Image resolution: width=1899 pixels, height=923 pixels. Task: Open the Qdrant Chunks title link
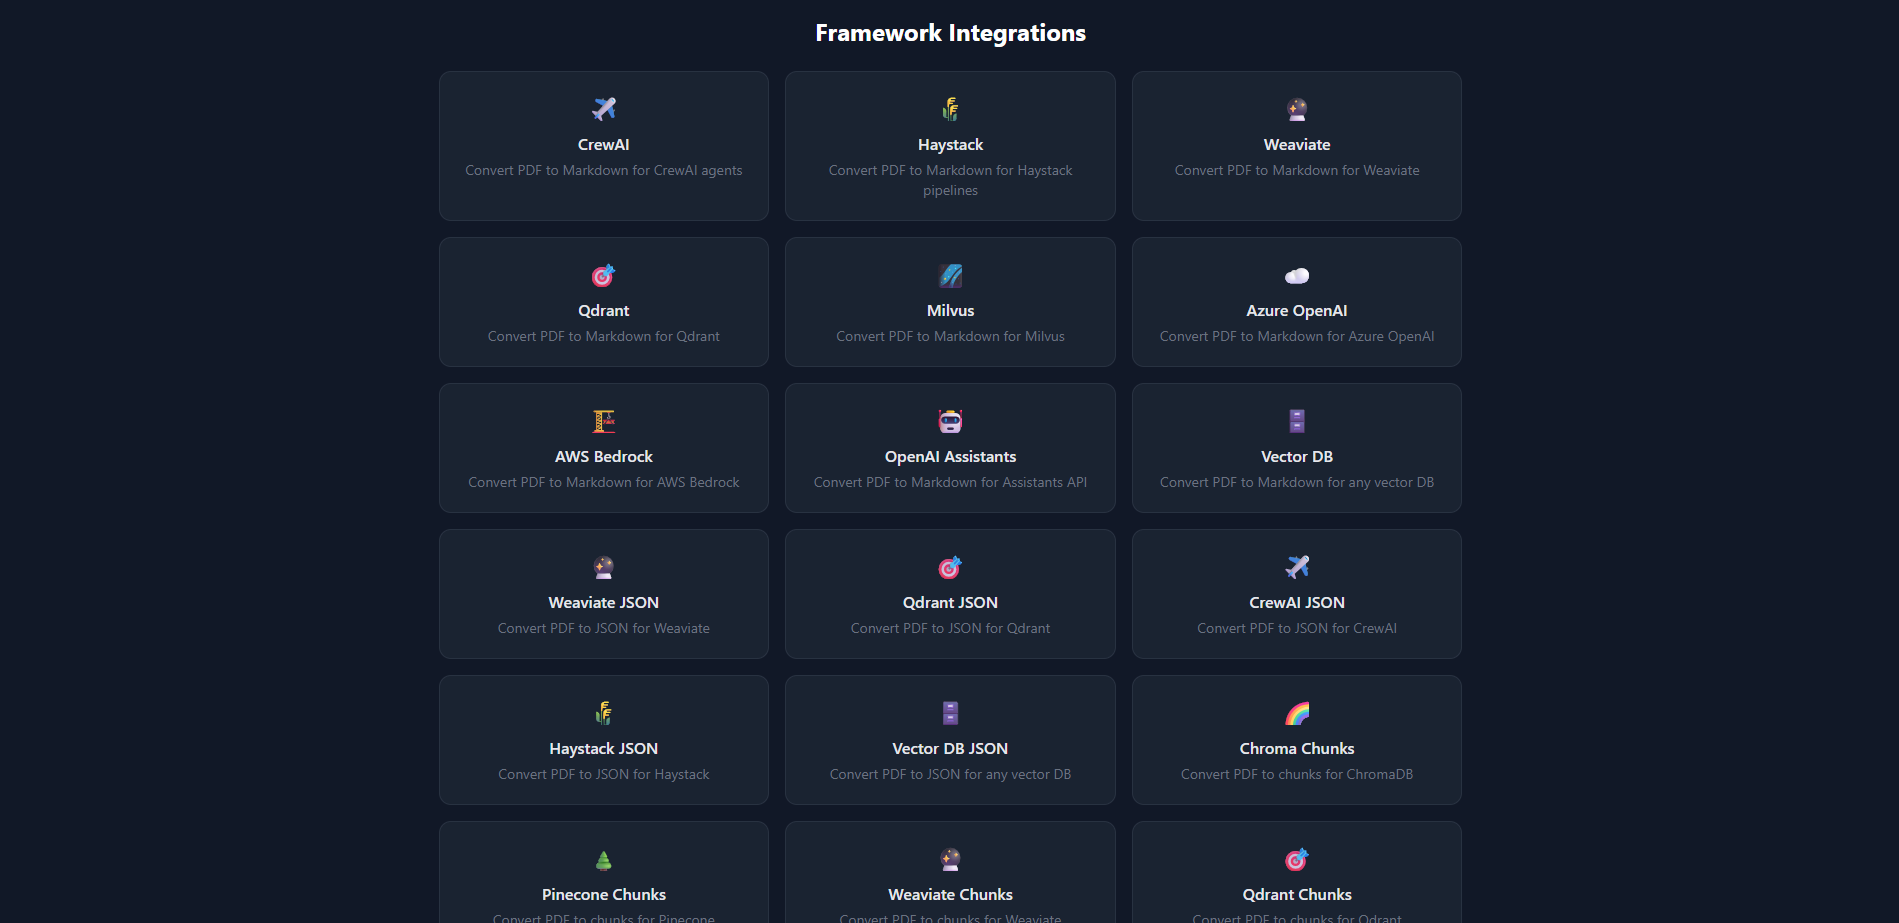1297,895
